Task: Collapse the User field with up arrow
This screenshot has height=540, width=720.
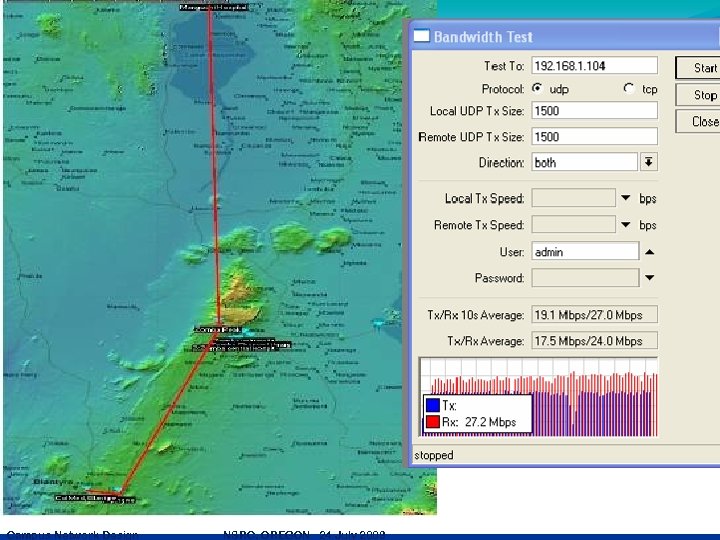Action: pyautogui.click(x=649, y=252)
